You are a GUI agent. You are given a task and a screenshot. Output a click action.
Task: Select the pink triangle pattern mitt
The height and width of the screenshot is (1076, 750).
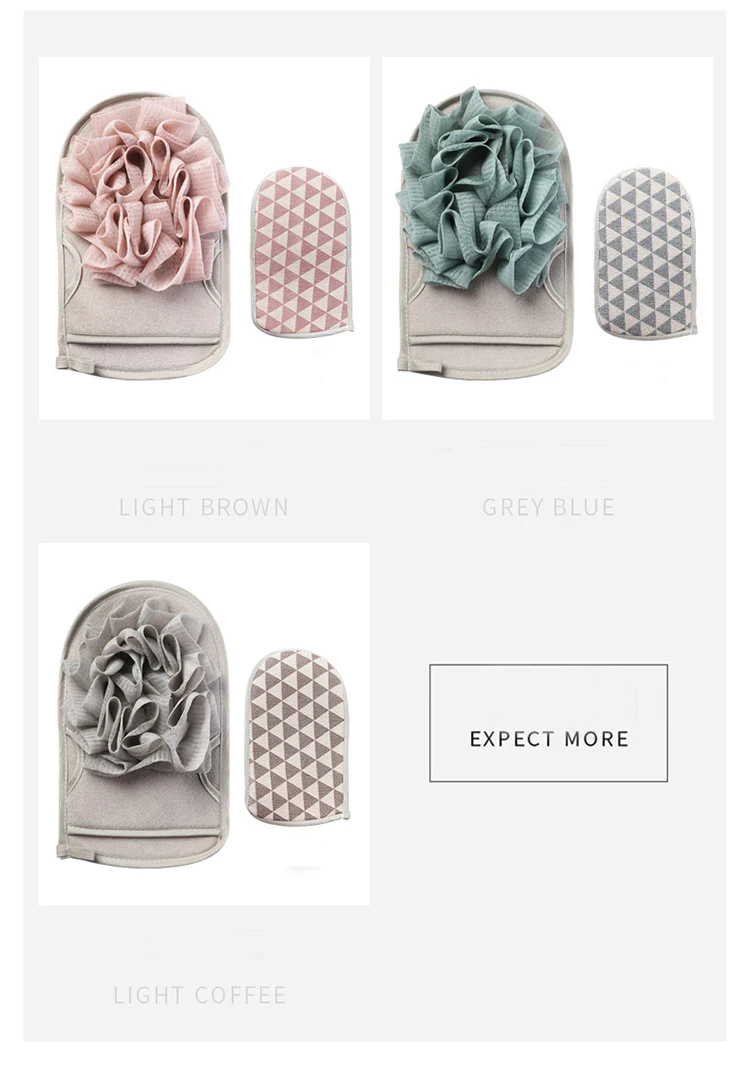(302, 252)
